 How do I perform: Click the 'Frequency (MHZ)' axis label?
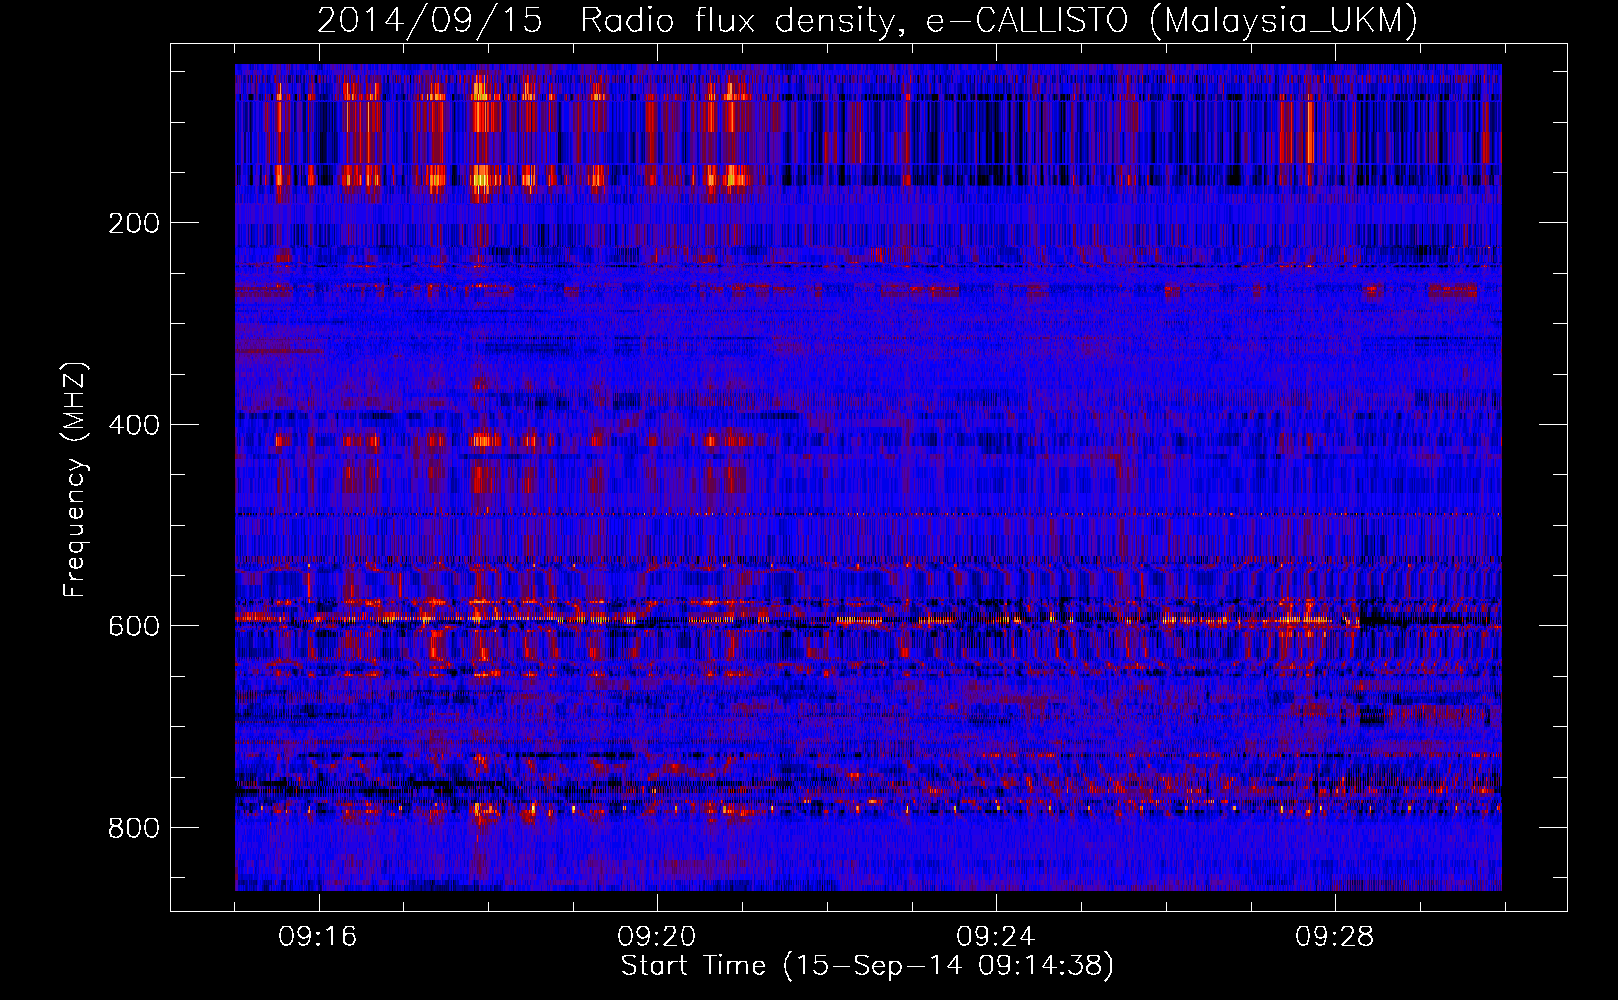click(75, 480)
